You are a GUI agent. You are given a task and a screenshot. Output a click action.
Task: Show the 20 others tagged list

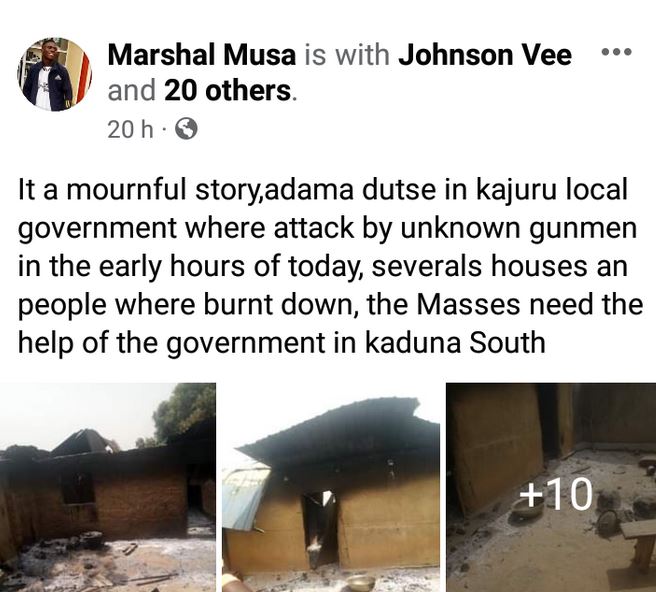coord(228,90)
